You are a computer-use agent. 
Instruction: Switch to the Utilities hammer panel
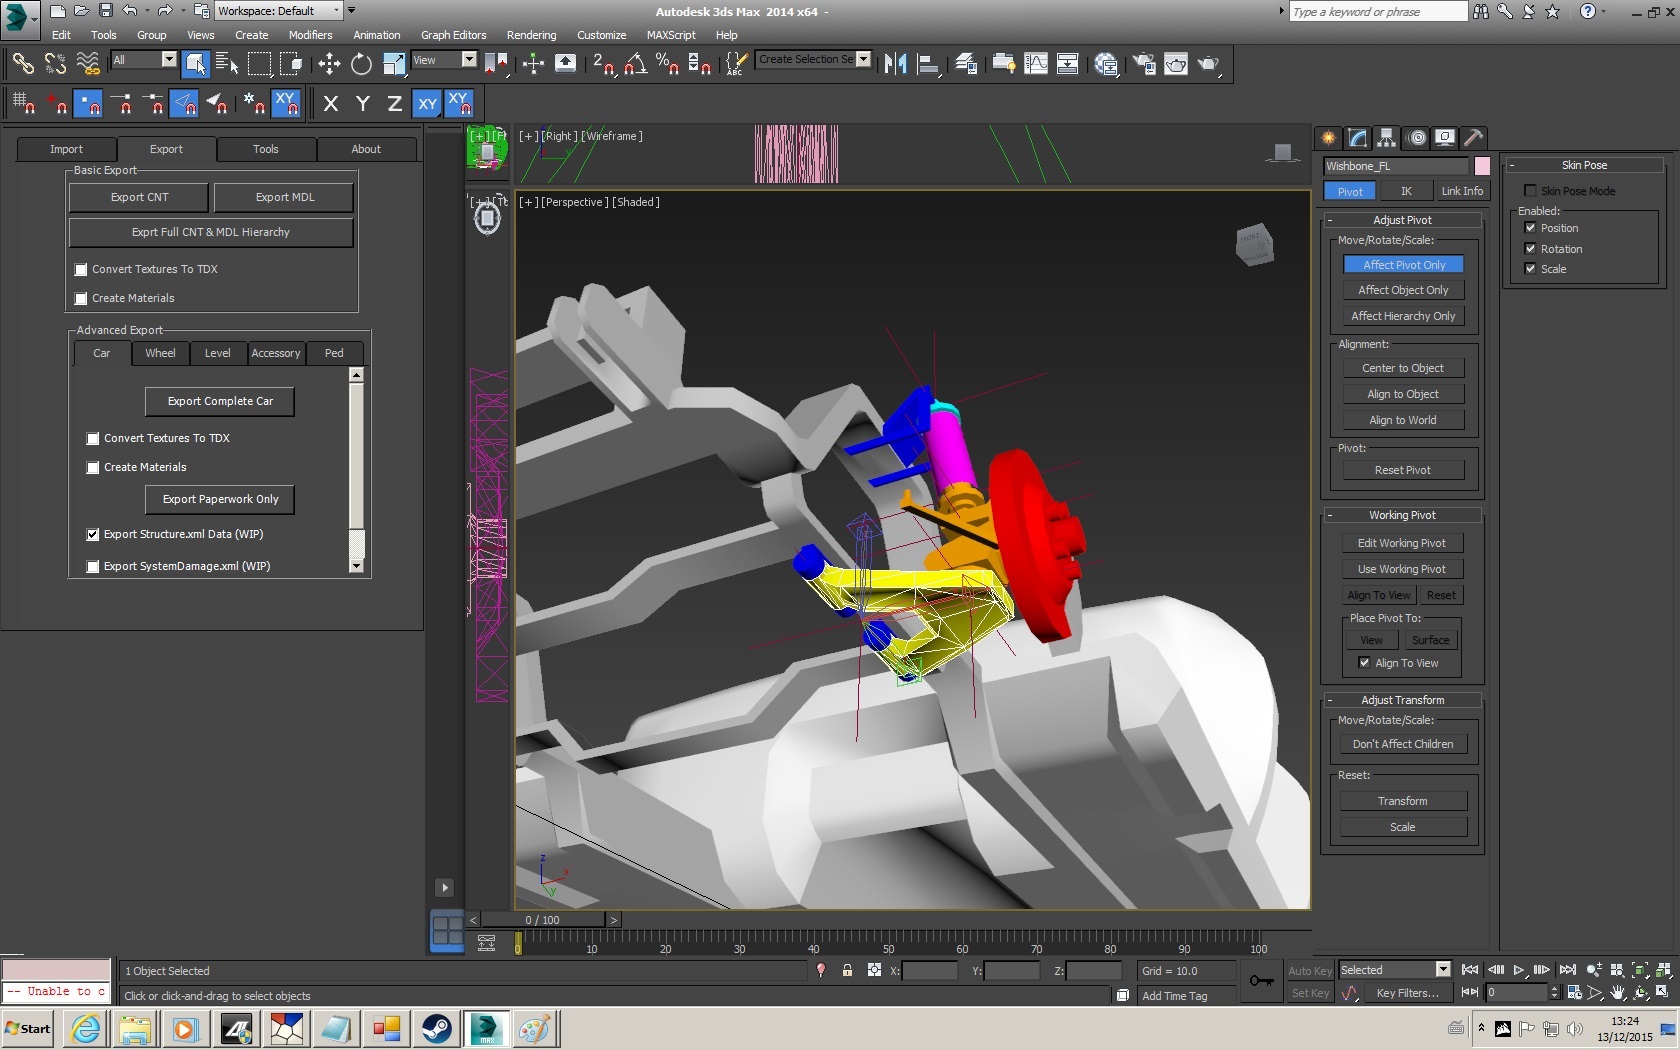1473,138
